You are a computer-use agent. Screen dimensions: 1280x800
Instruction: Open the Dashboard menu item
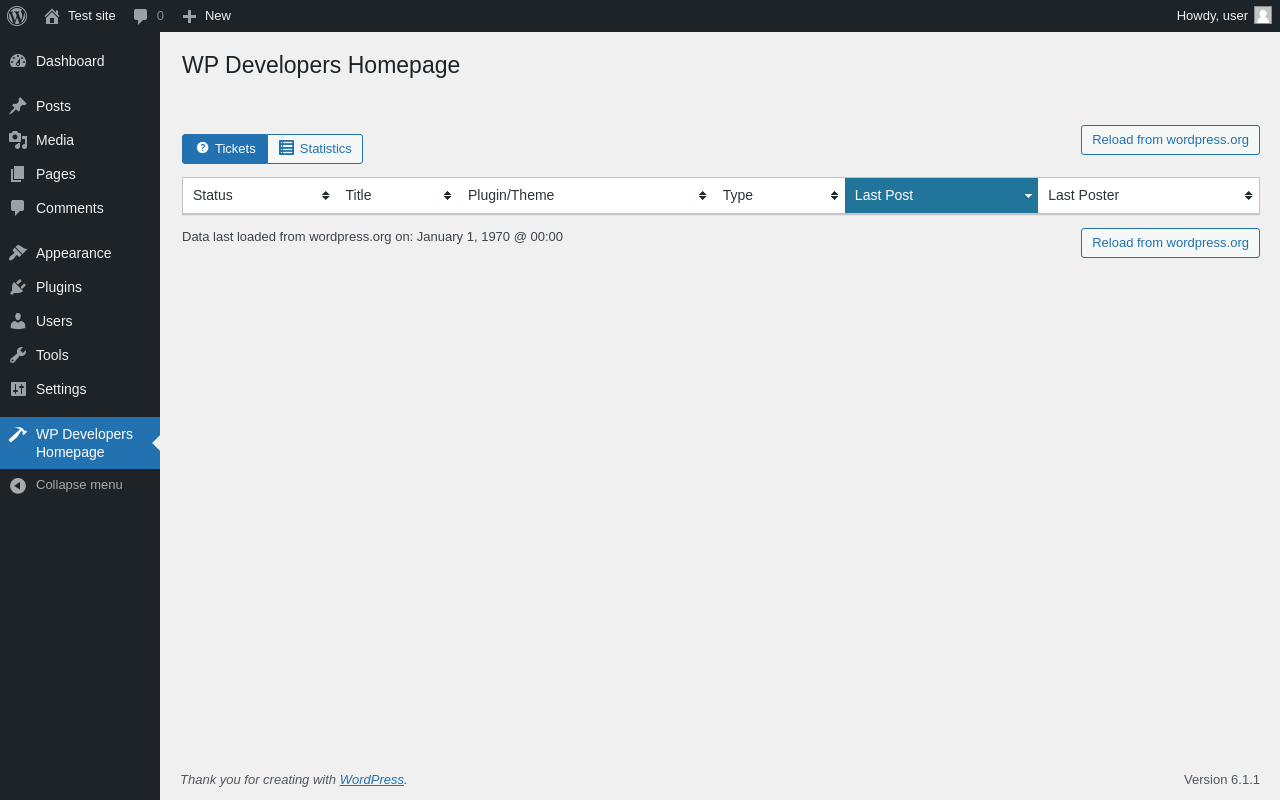(x=80, y=61)
